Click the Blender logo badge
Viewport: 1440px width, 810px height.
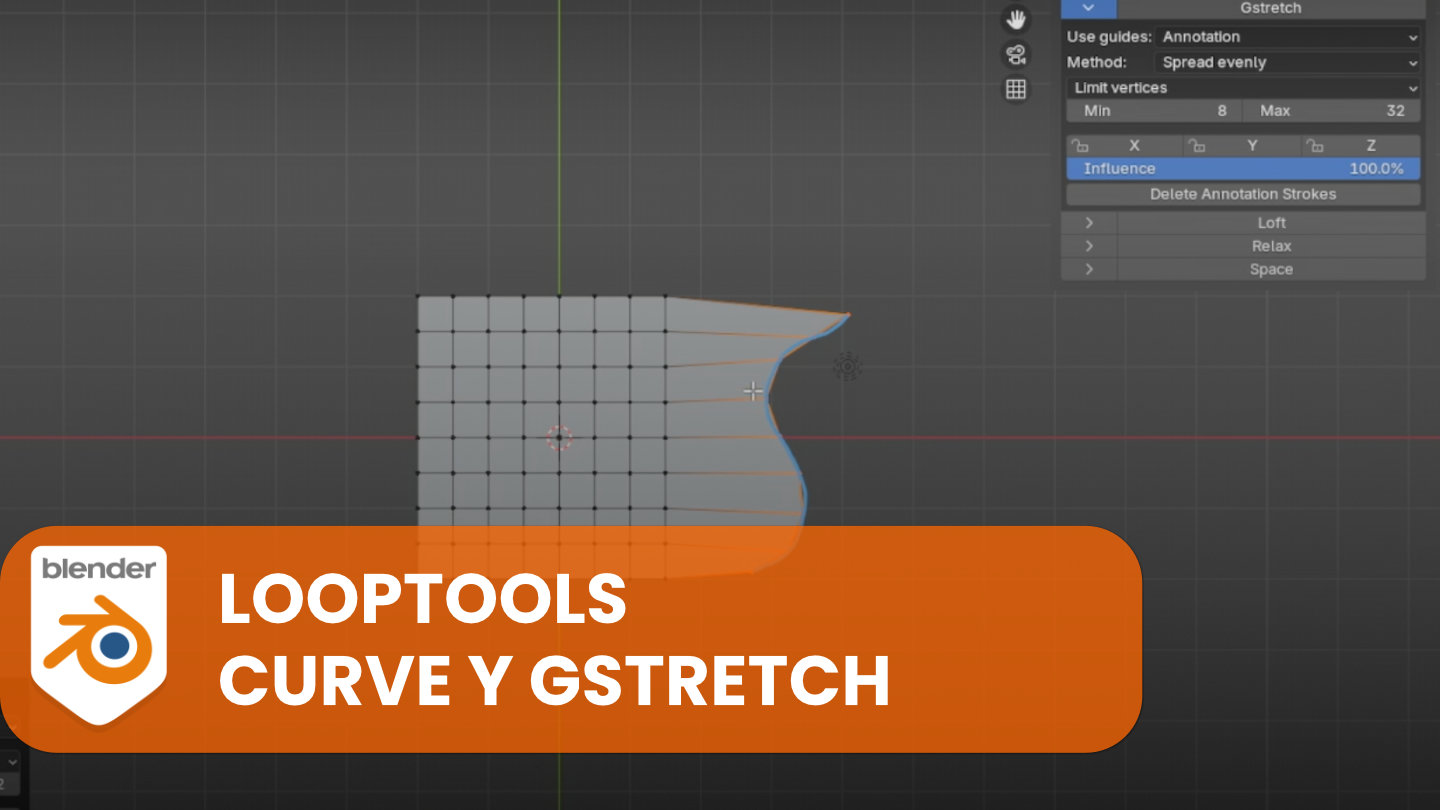[x=98, y=636]
